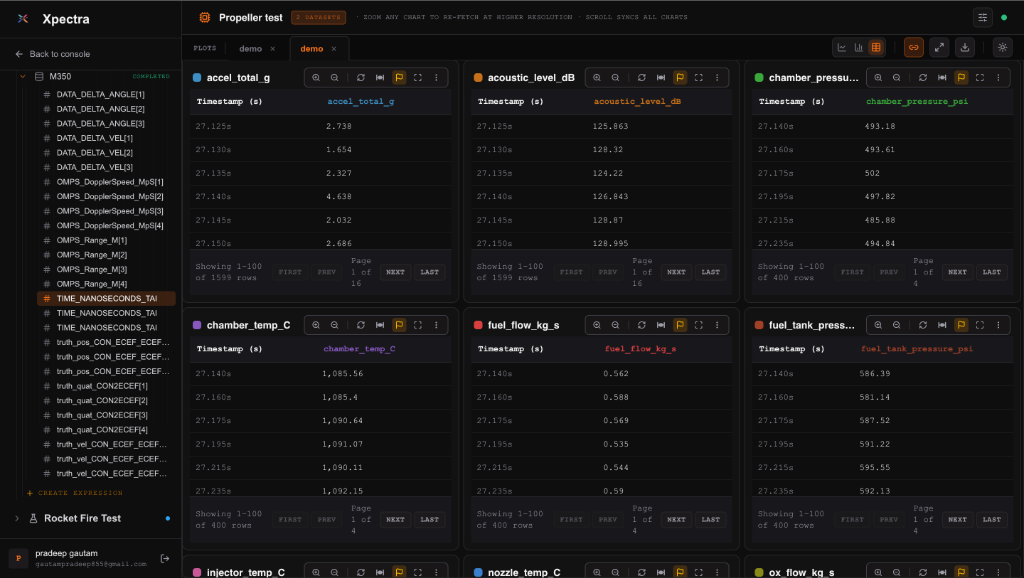Go to next page in accel_total_g table

[395, 272]
